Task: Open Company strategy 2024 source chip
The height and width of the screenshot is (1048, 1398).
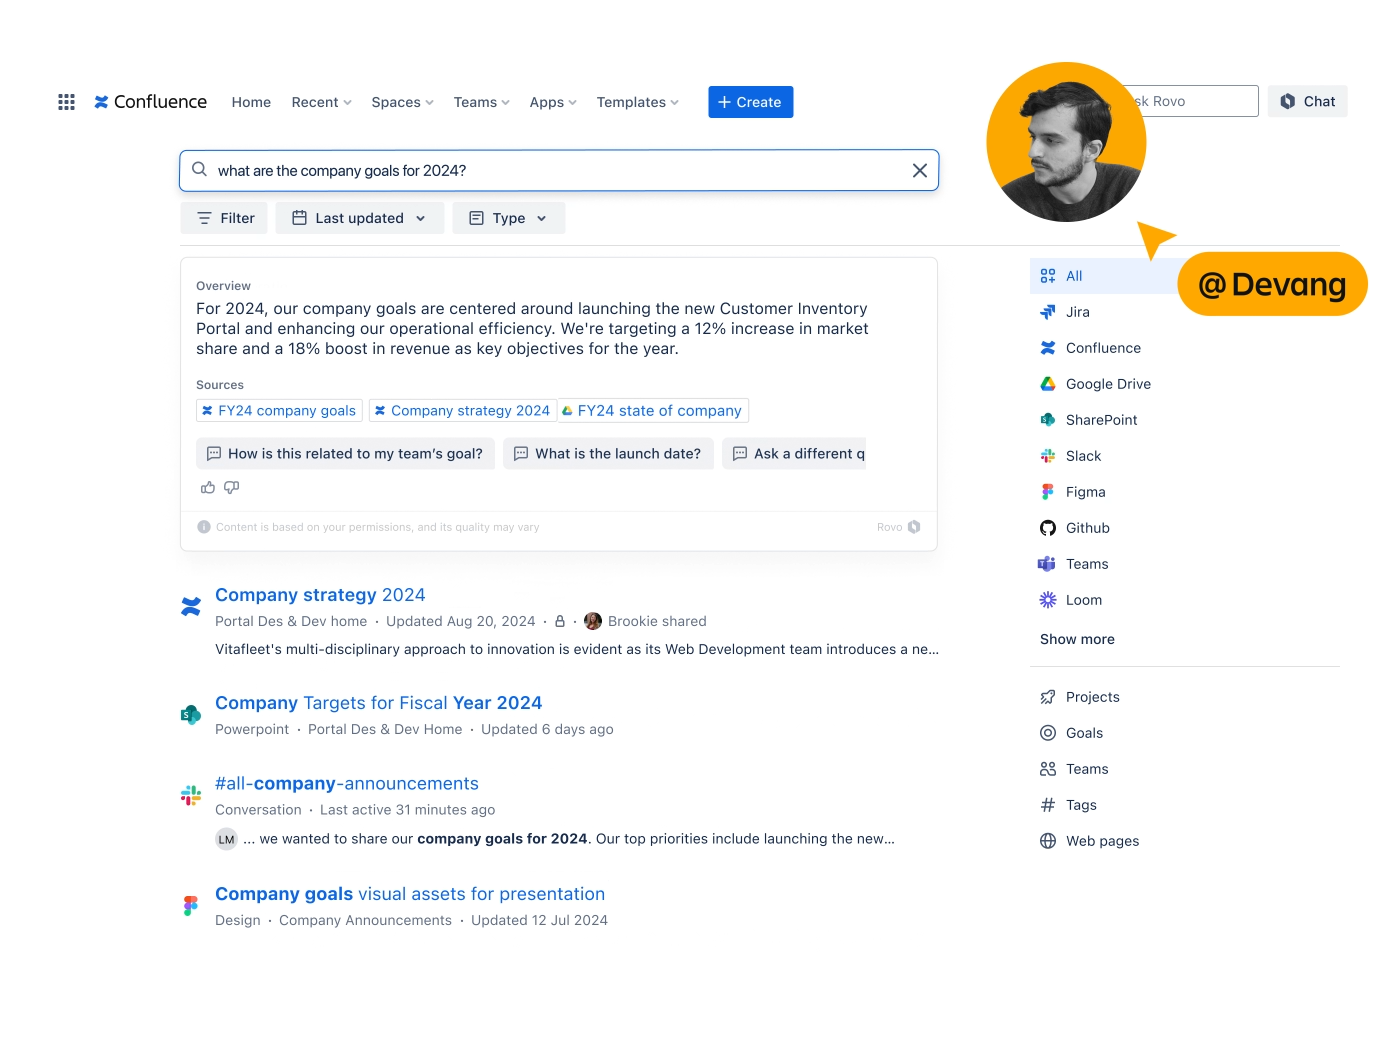Action: point(463,411)
